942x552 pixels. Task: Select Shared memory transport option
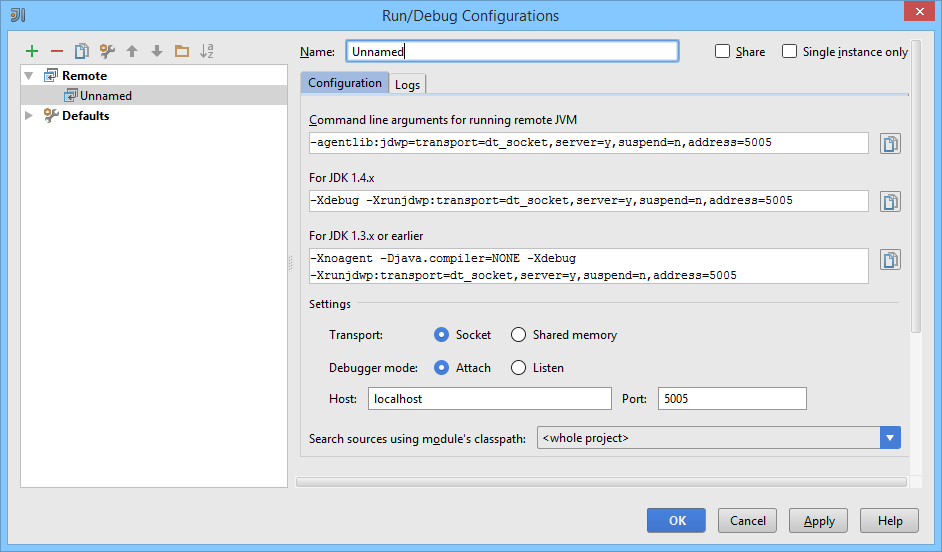pos(518,335)
